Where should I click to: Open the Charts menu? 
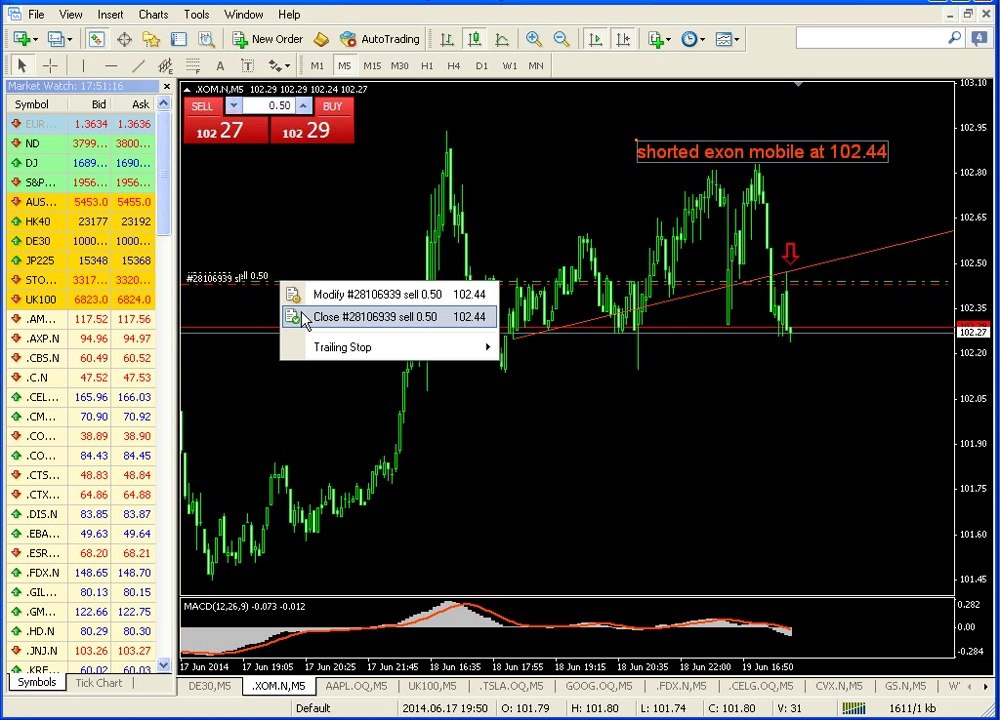click(153, 14)
